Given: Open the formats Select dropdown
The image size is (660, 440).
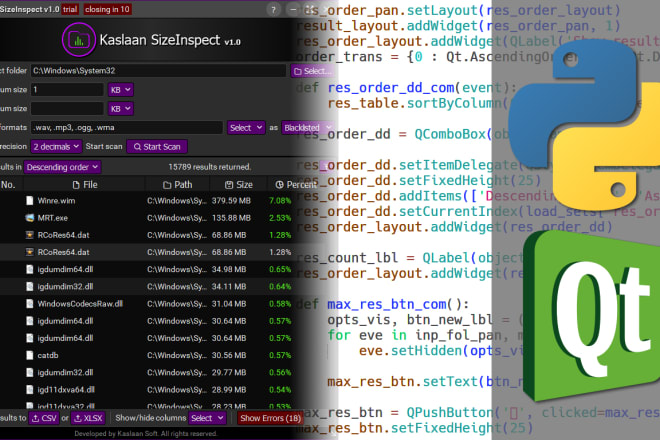Looking at the screenshot, I should coord(246,128).
